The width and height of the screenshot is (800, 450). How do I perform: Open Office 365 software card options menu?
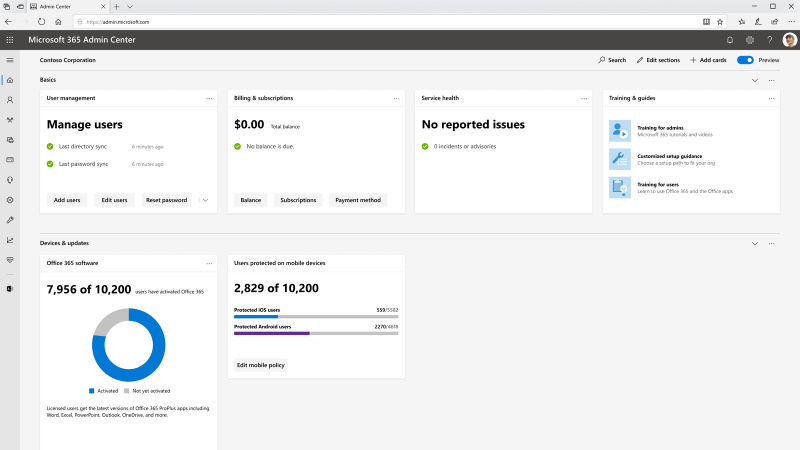[209, 263]
